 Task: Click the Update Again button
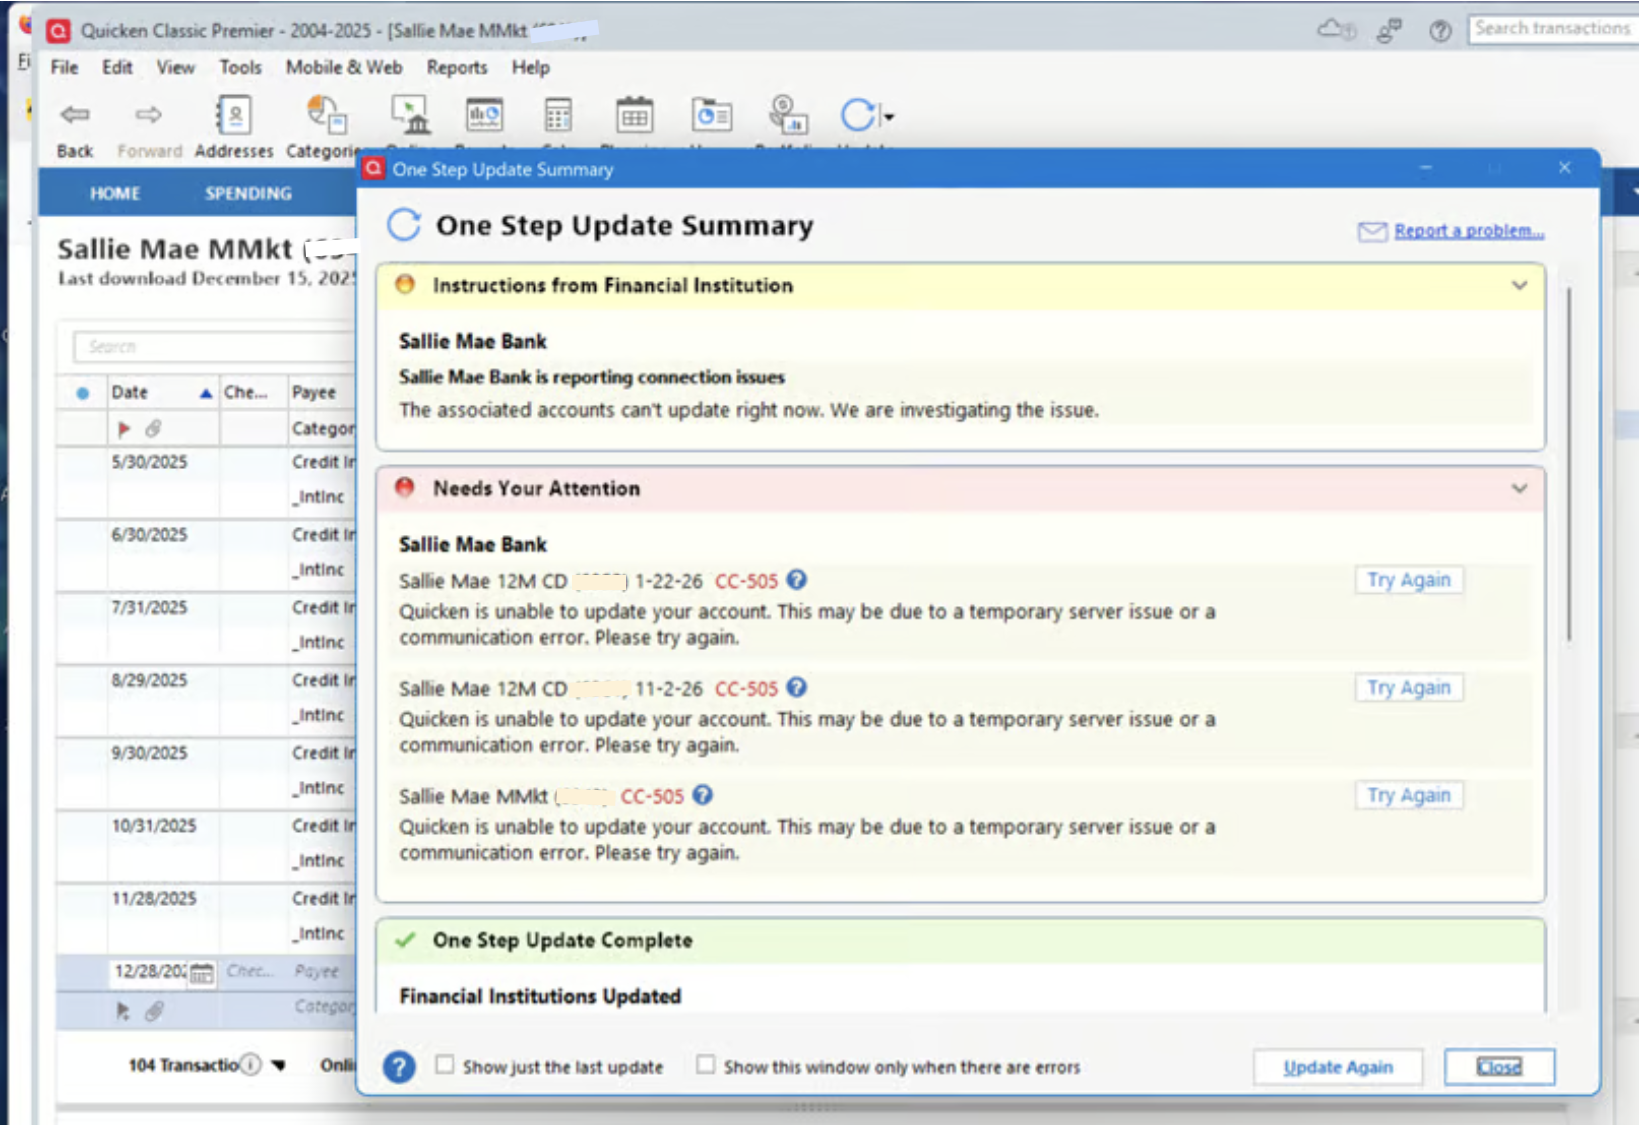[x=1338, y=1068]
